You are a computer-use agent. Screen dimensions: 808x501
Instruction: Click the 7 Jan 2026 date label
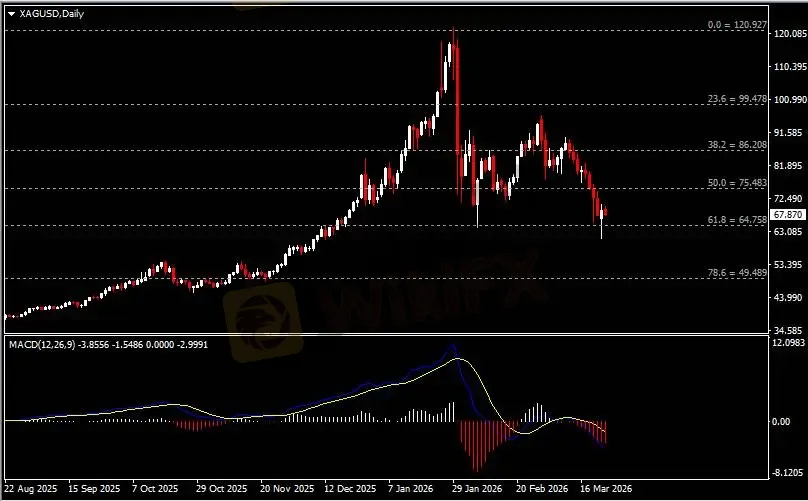[411, 488]
